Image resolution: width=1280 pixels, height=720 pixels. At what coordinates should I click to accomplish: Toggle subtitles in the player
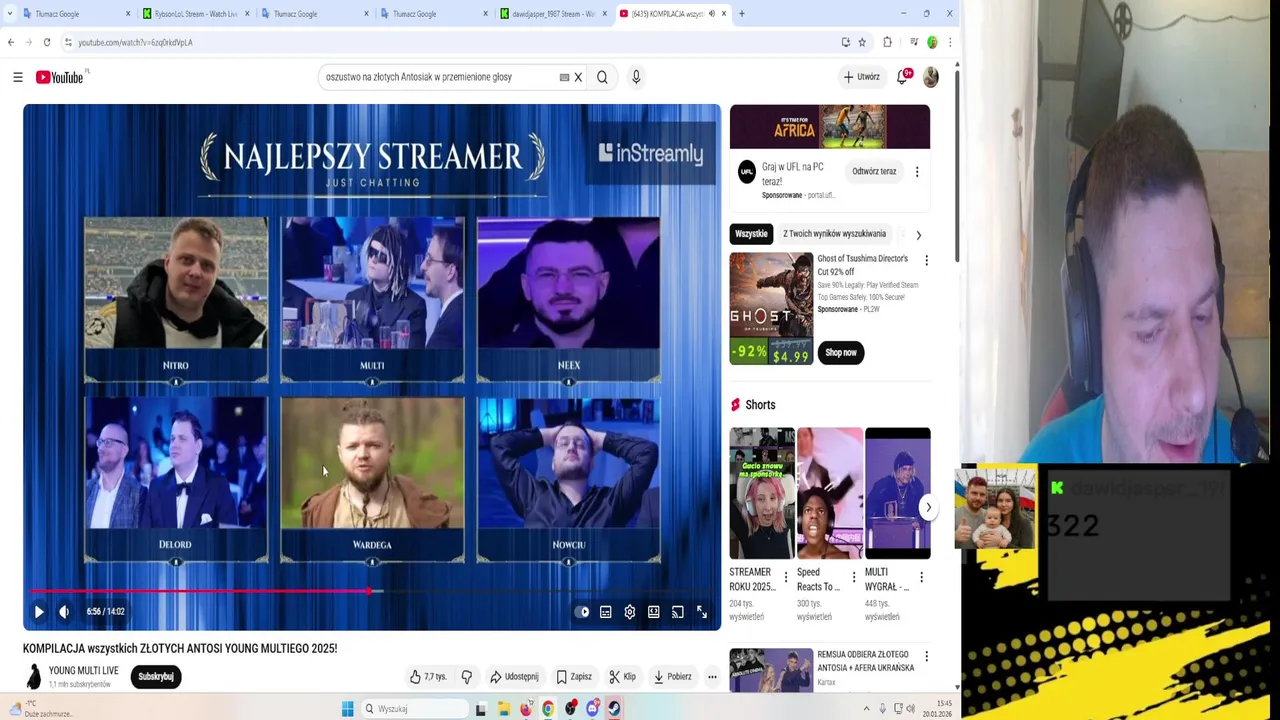pos(606,612)
